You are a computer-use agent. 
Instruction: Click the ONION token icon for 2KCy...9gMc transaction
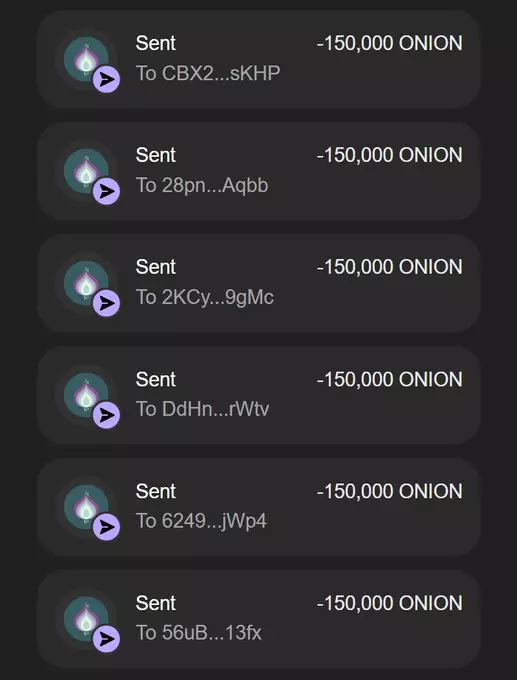coord(86,282)
